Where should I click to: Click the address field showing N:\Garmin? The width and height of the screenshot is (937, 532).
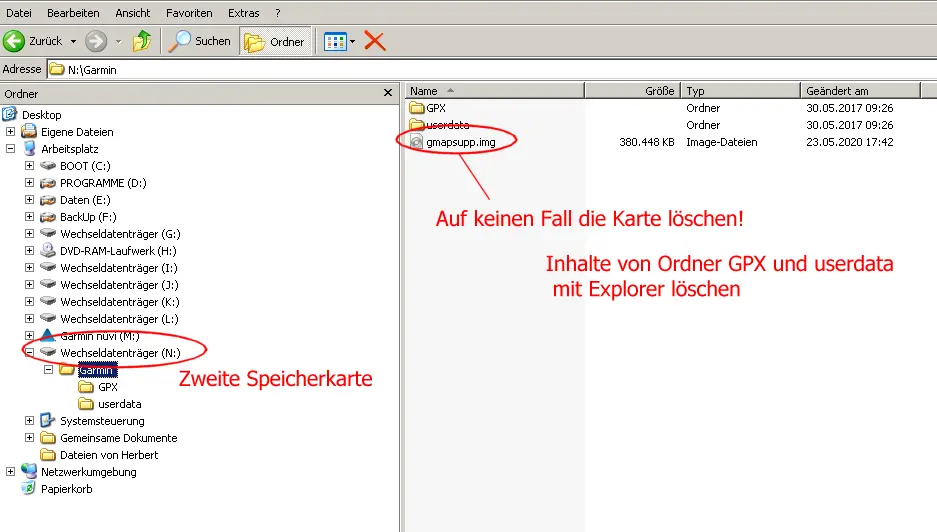[x=491, y=69]
